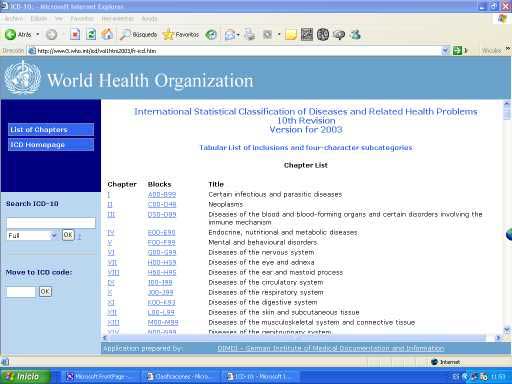The image size is (512, 384).
Task: Open the L00-L99 skin diseases block link
Action: coord(161,312)
